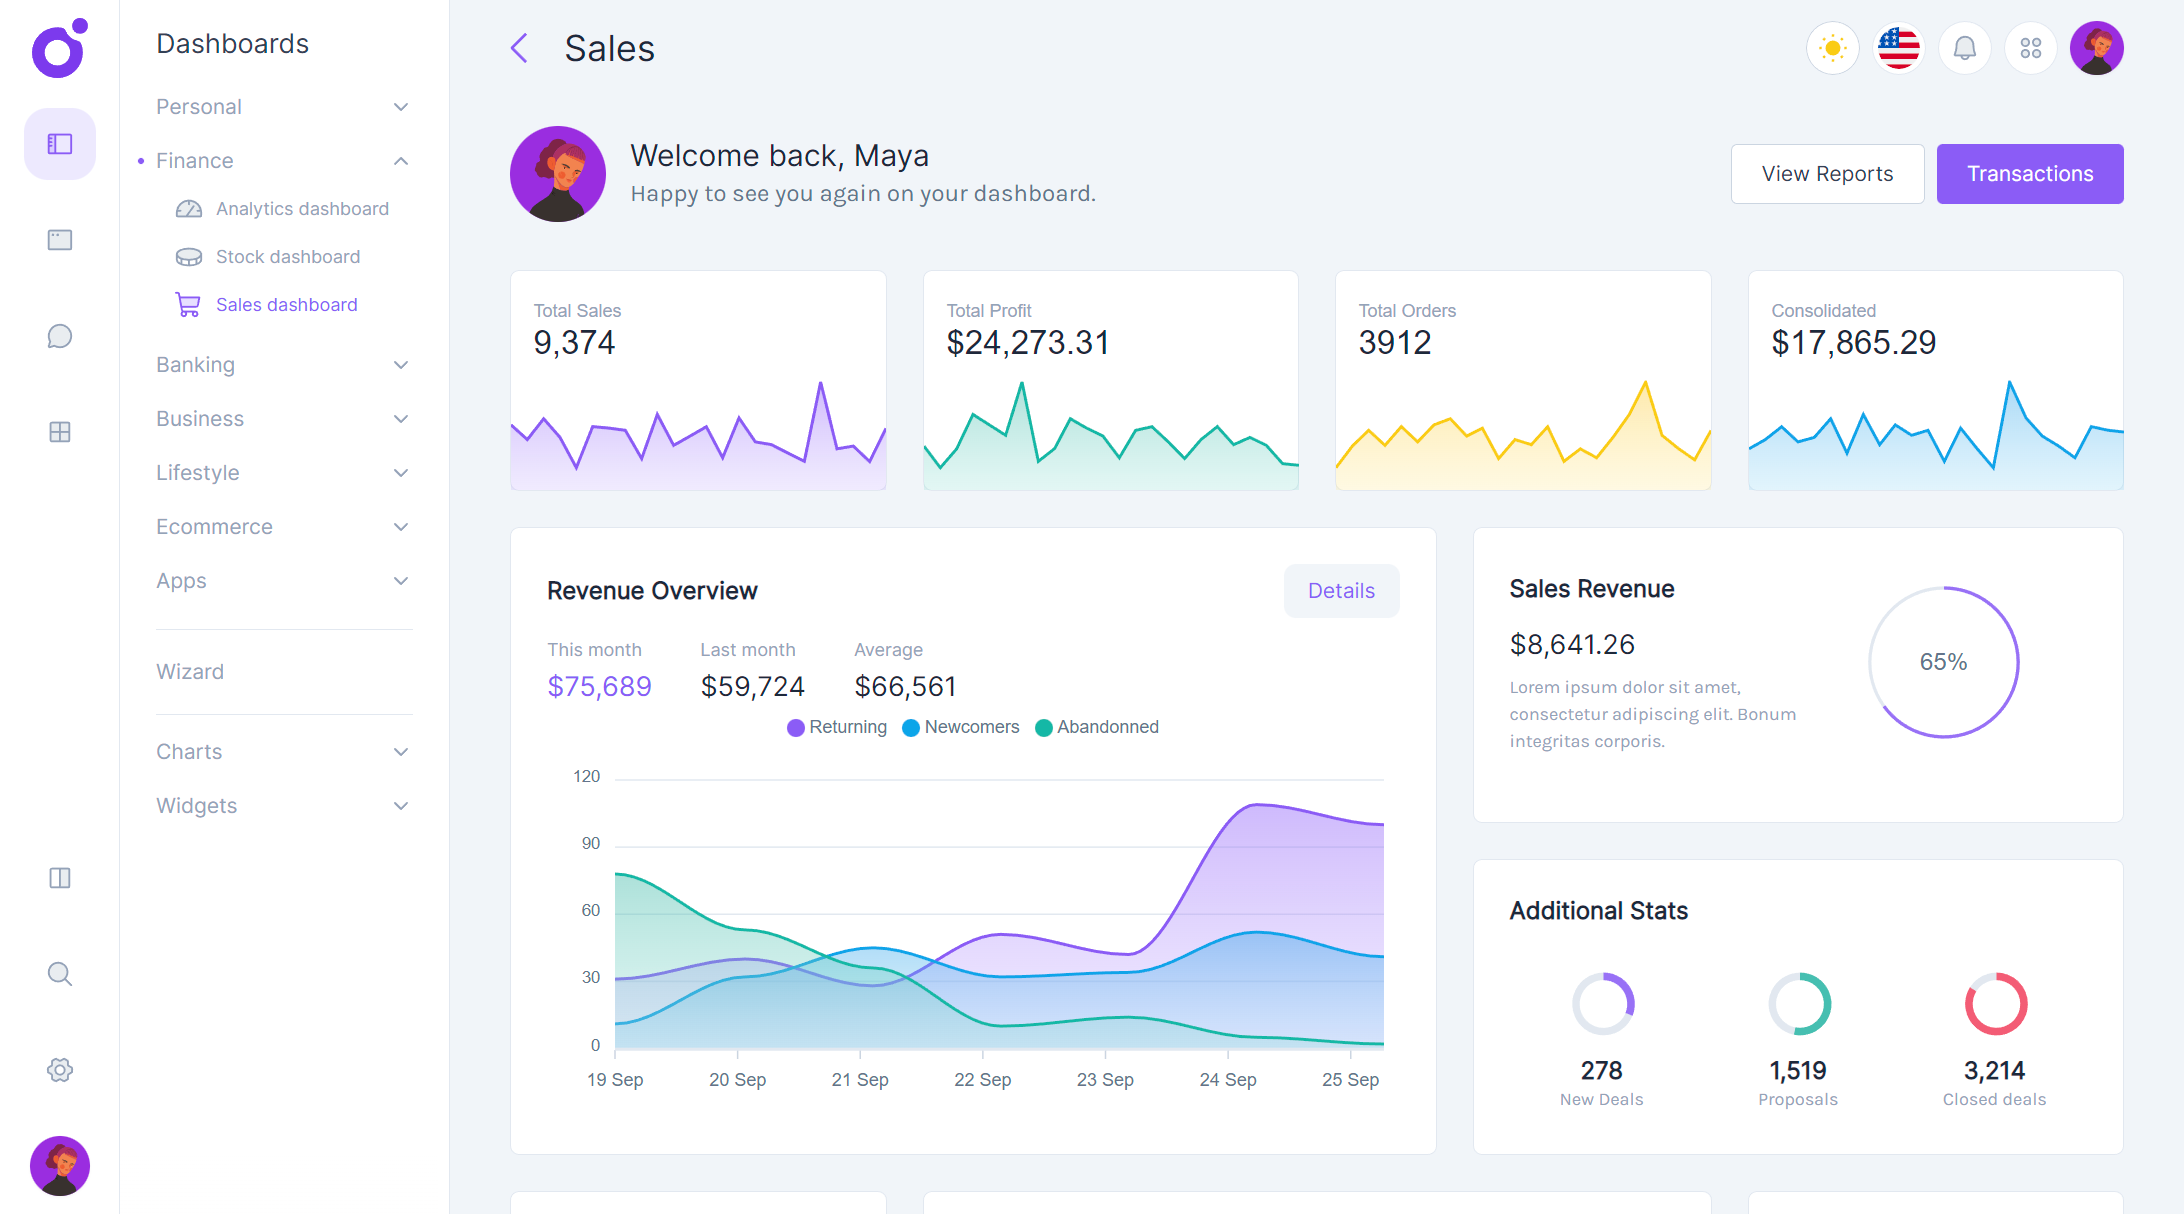Open the Transactions button
Viewport: 2184px width, 1214px height.
(x=2030, y=173)
